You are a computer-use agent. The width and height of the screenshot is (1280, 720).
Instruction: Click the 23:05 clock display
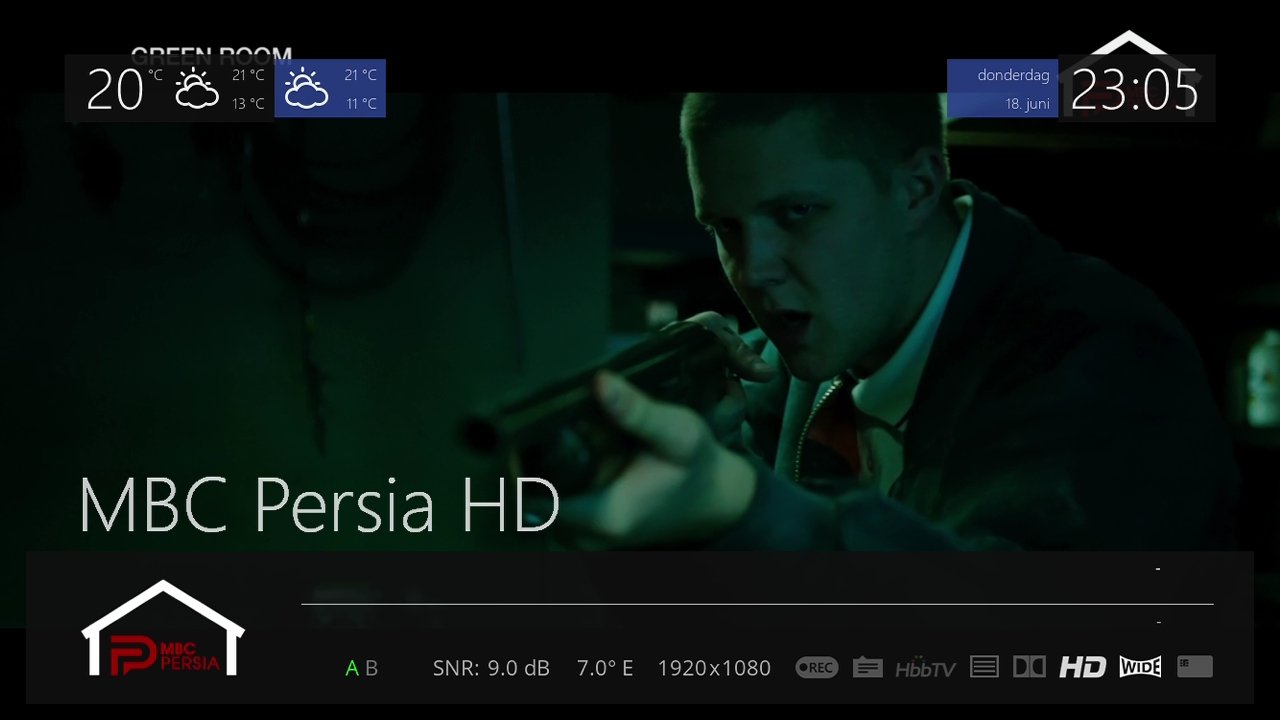1134,90
